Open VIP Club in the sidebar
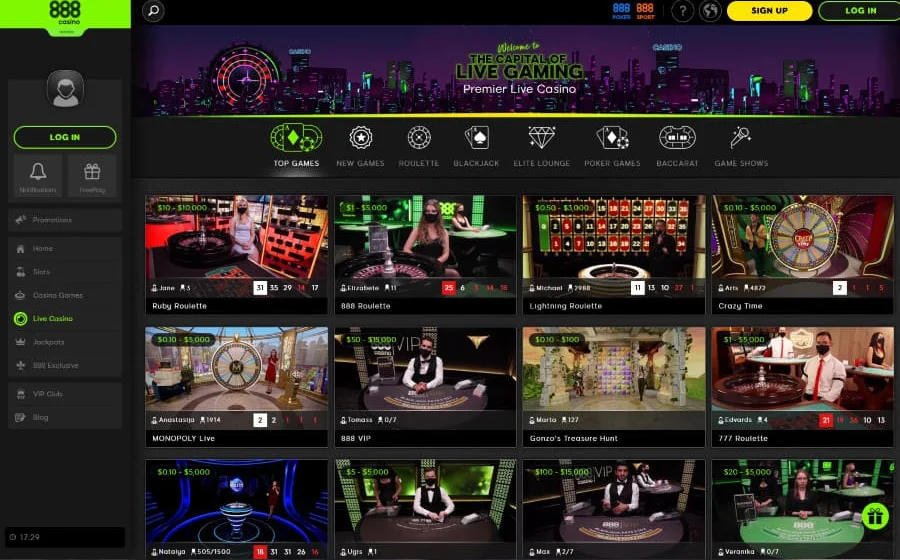This screenshot has width=900, height=560. (65, 394)
